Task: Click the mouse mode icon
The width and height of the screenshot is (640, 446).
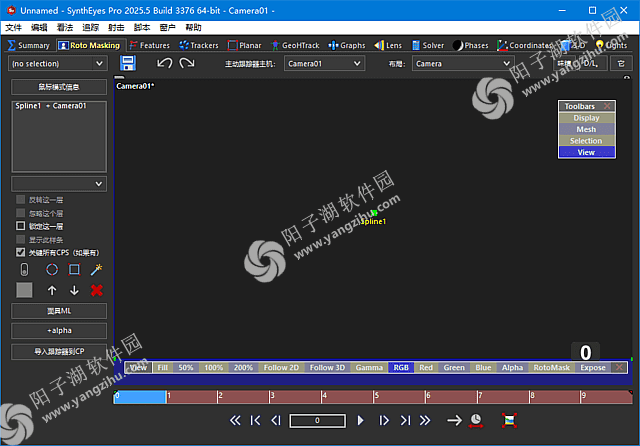Action: 24,270
